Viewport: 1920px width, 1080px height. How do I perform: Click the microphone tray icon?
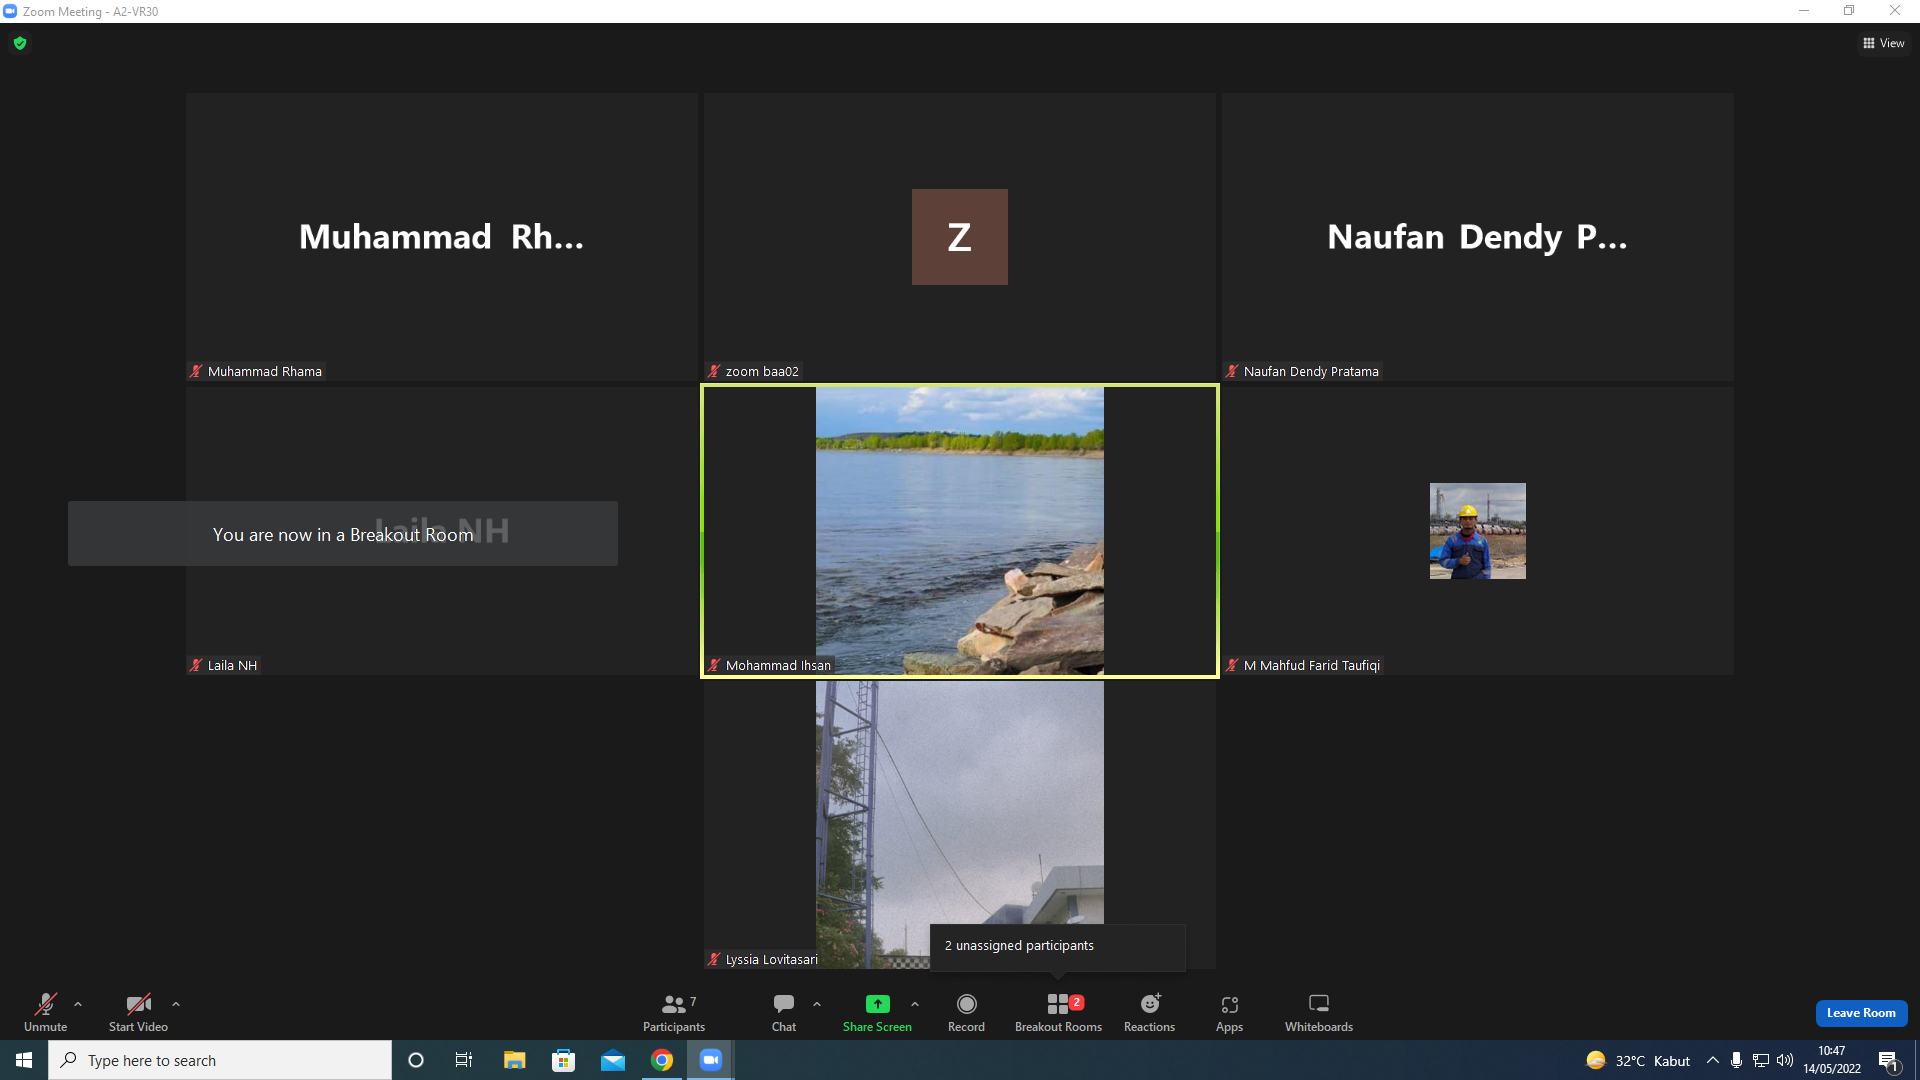1737,1060
